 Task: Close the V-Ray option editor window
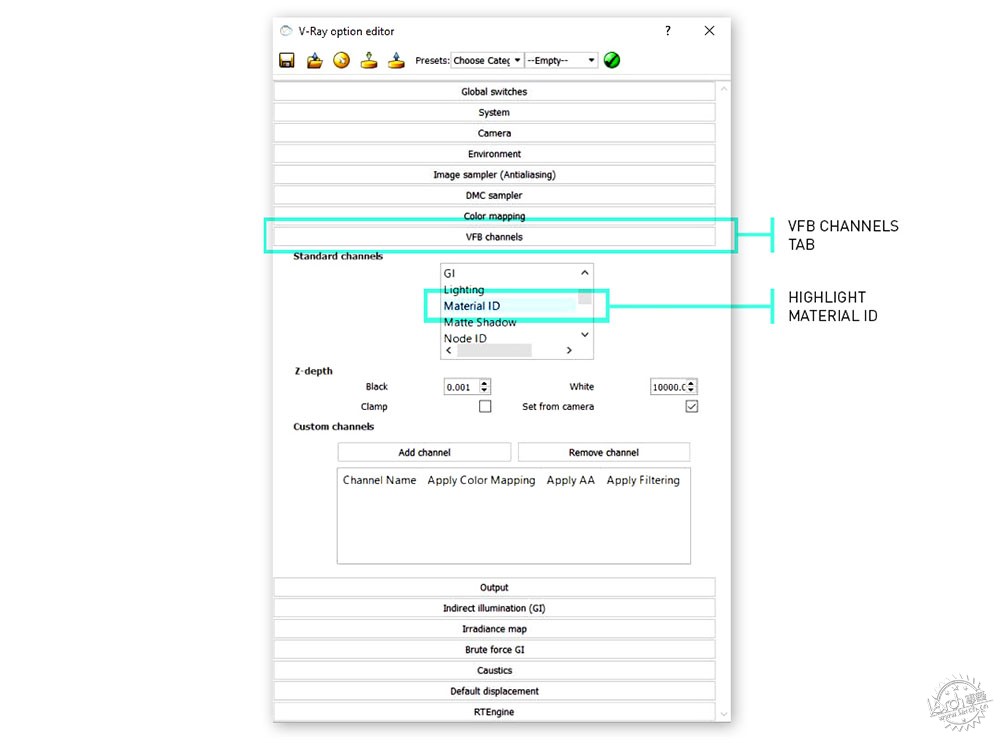pos(709,31)
